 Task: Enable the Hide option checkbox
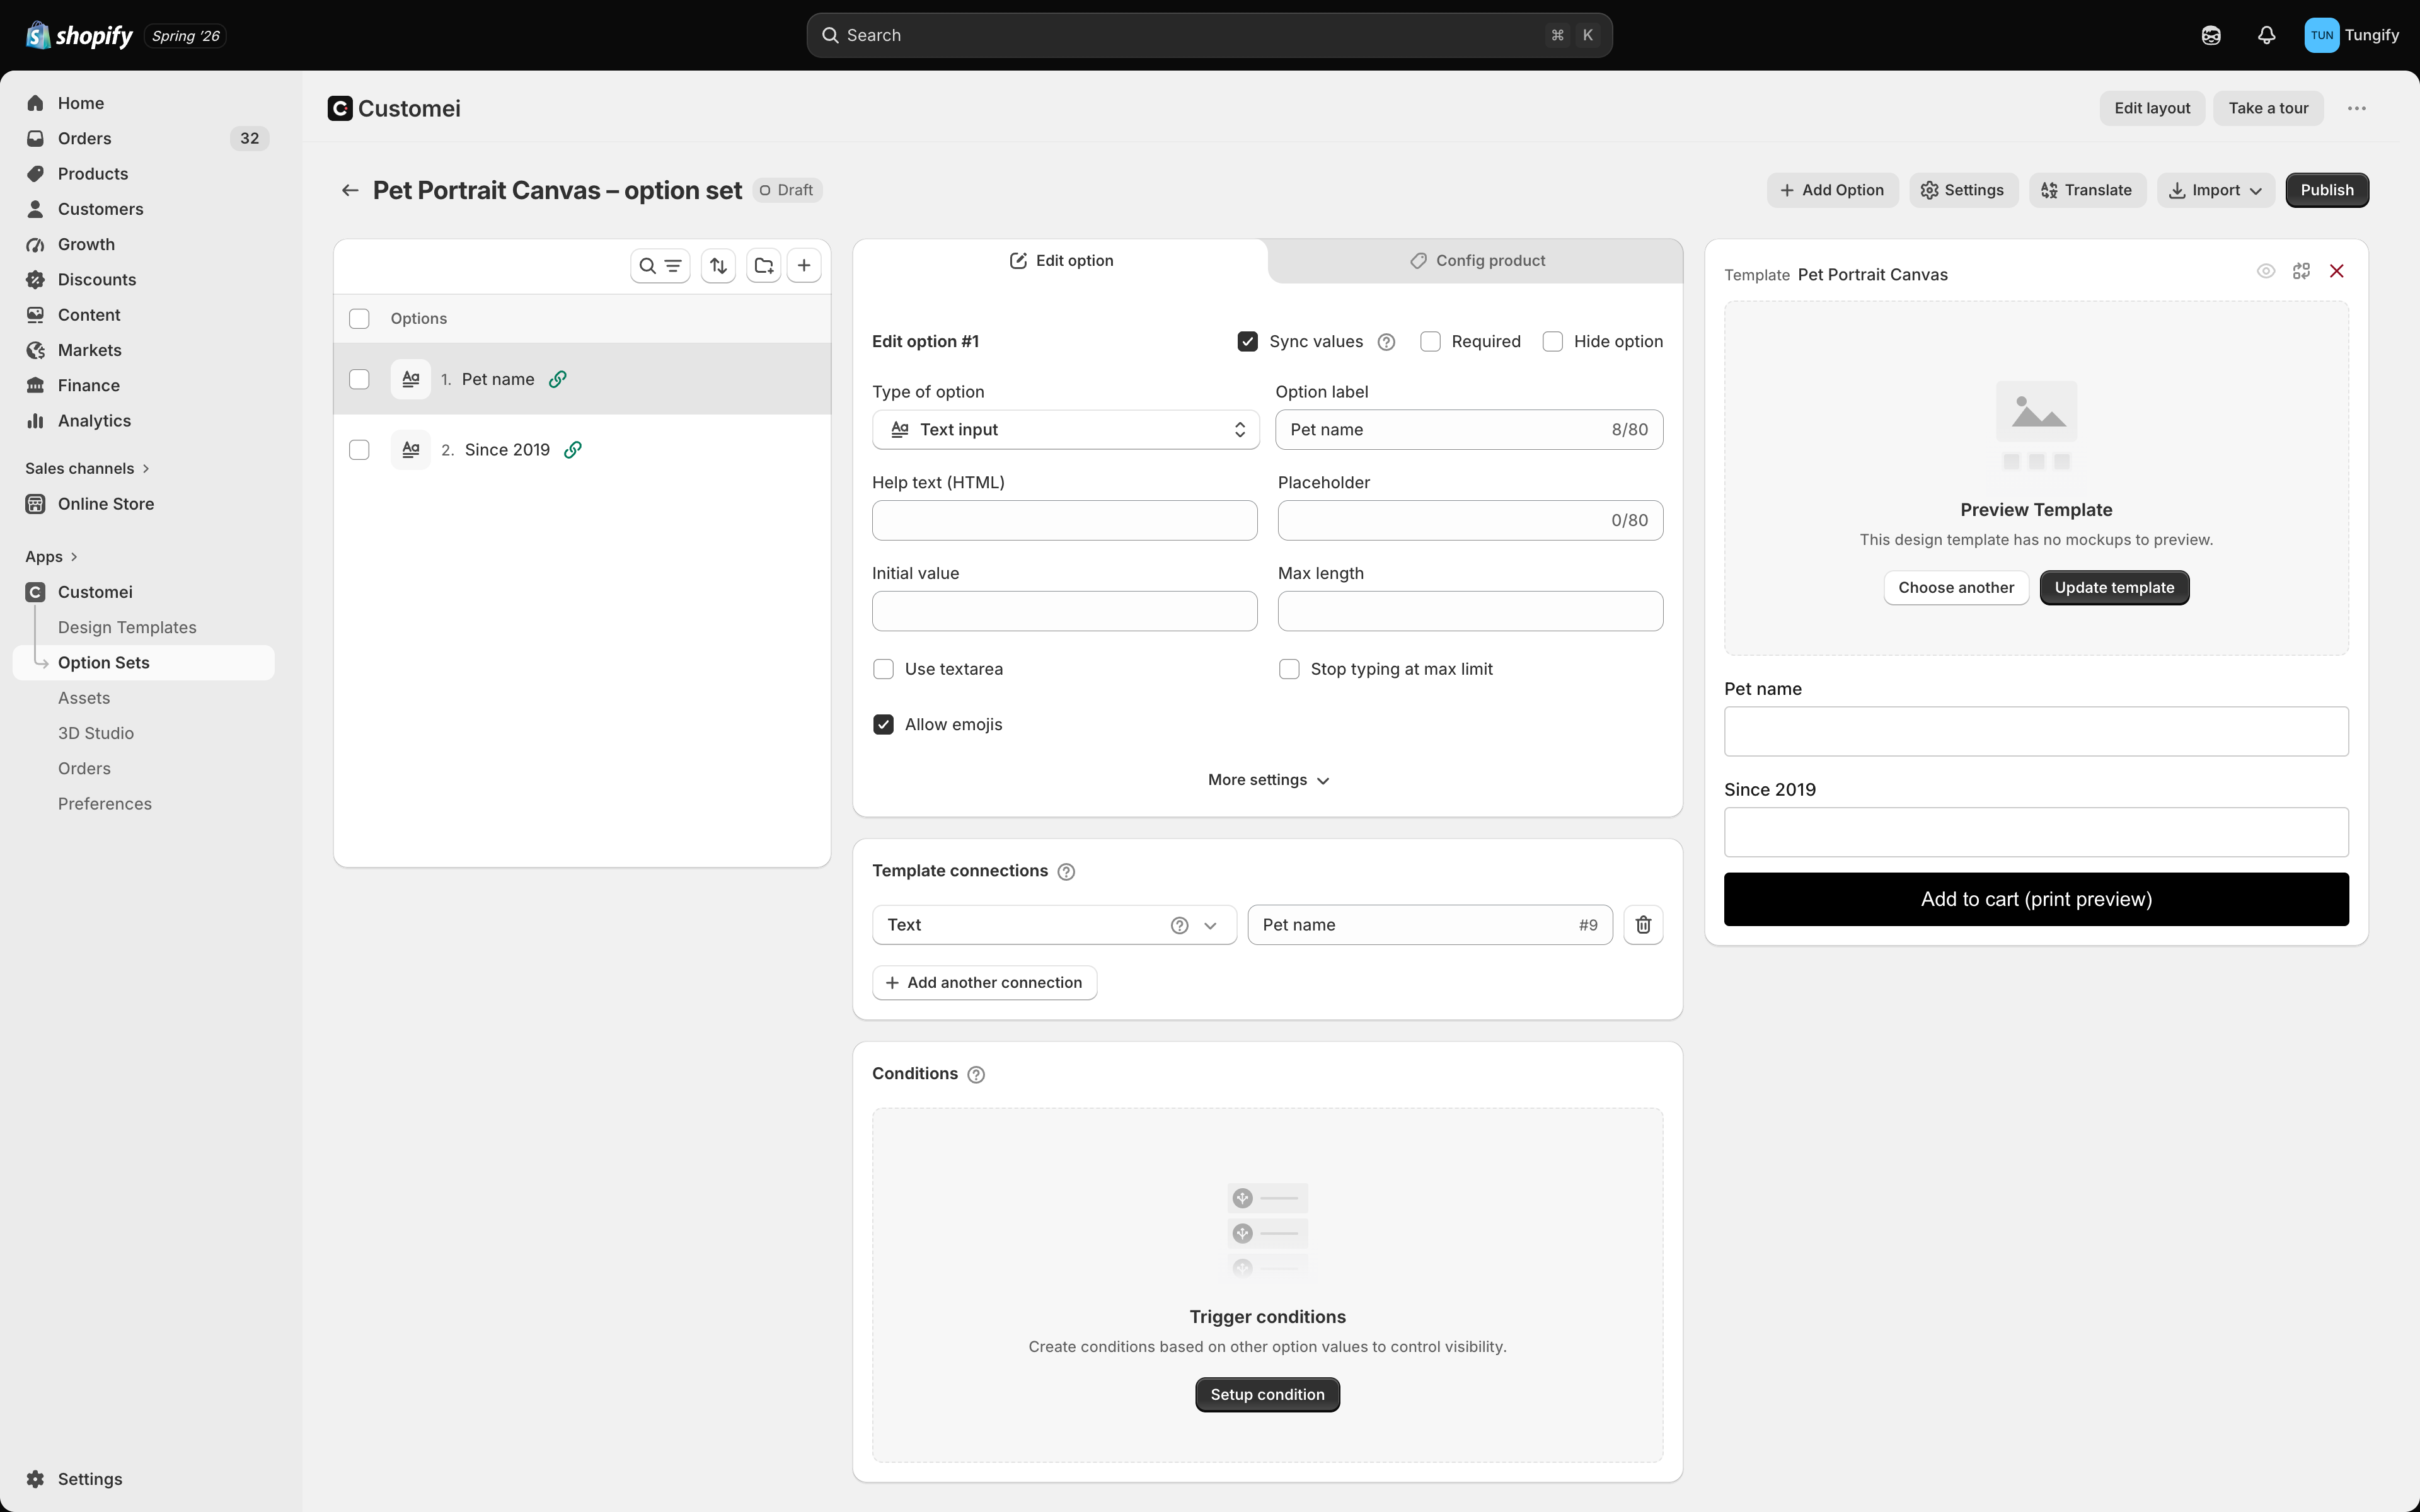[1552, 342]
